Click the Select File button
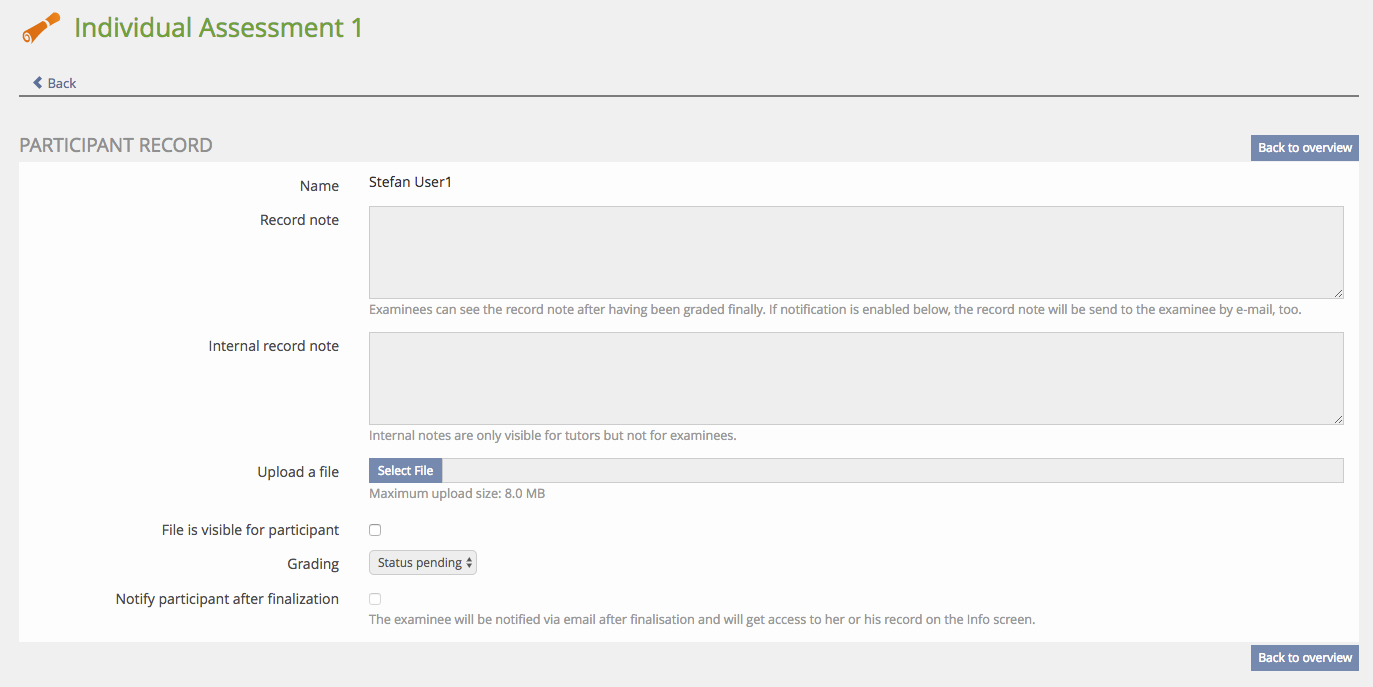This screenshot has height=687, width=1373. pos(405,471)
